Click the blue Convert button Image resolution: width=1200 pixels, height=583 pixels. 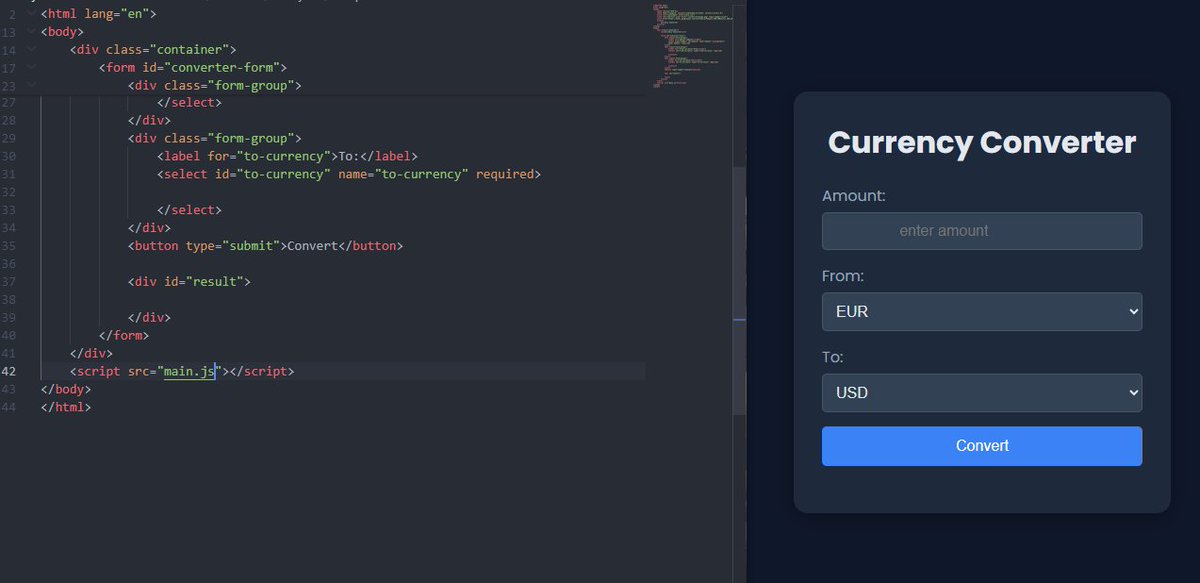pyautogui.click(x=982, y=446)
